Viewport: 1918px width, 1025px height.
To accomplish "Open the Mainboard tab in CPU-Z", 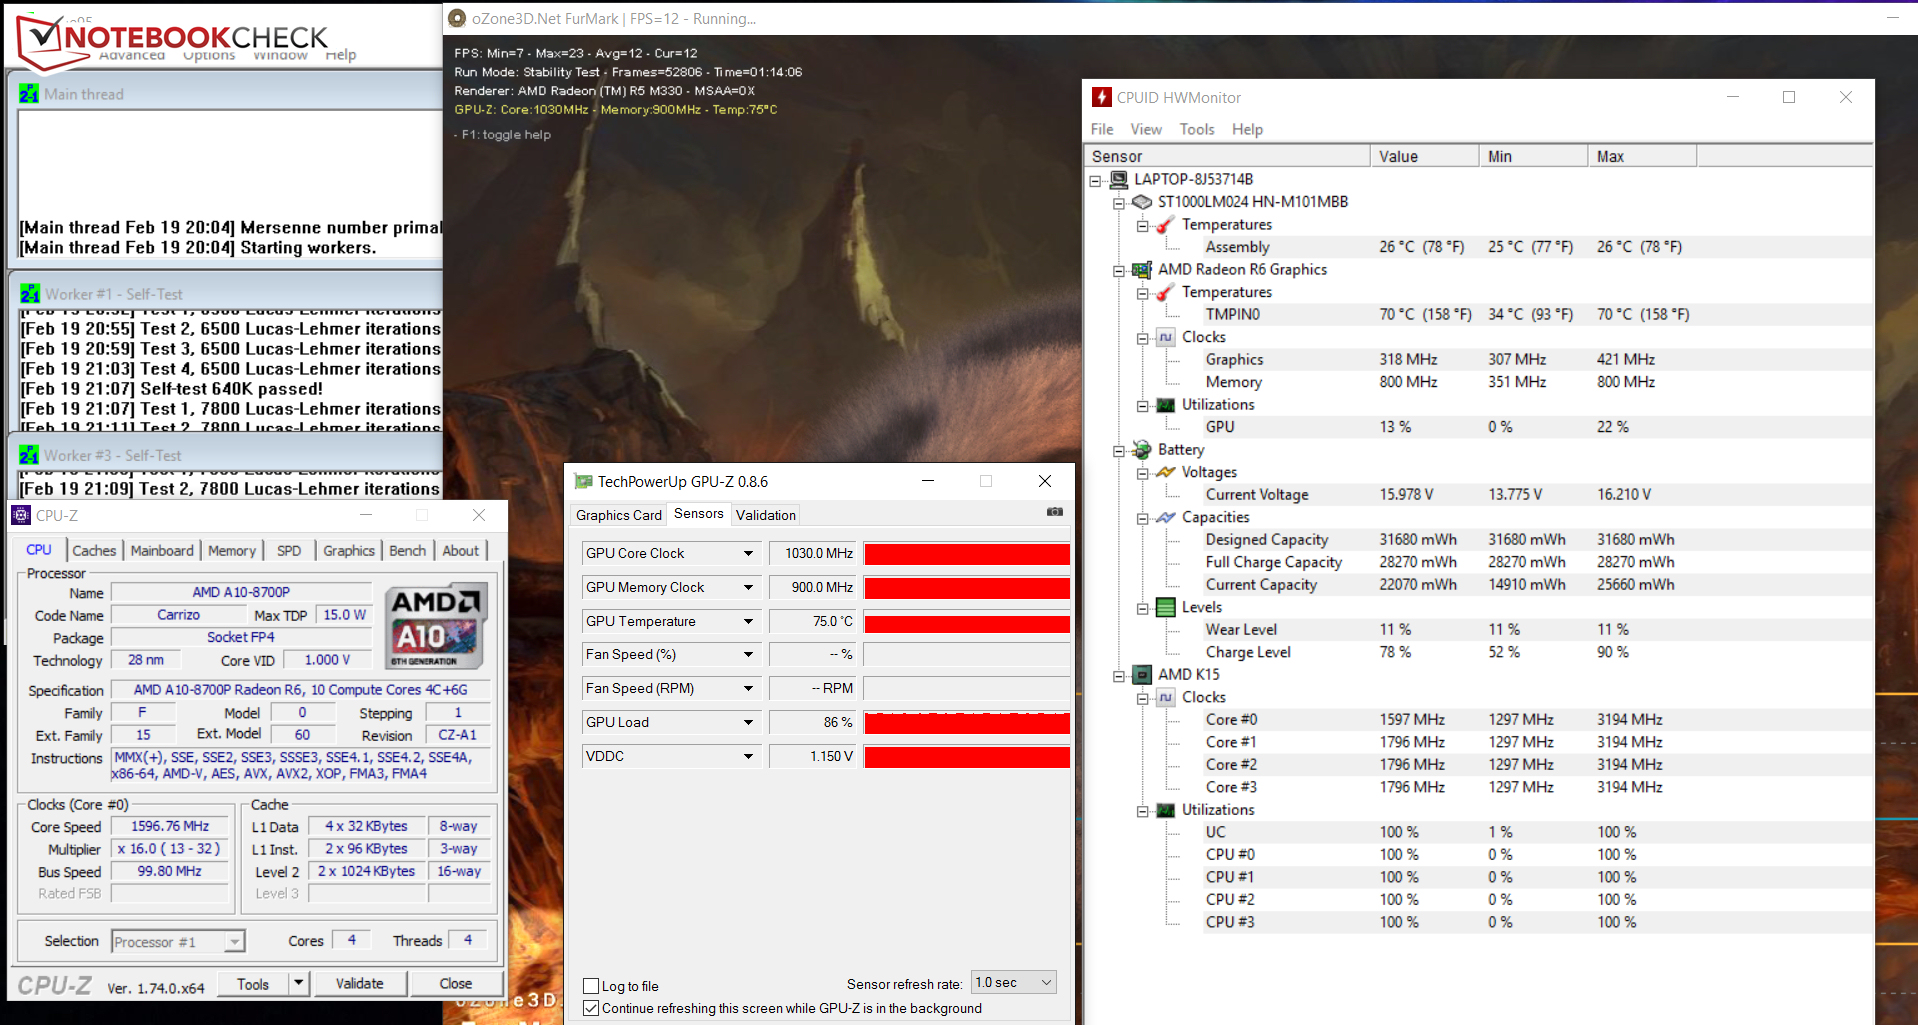I will click(162, 550).
